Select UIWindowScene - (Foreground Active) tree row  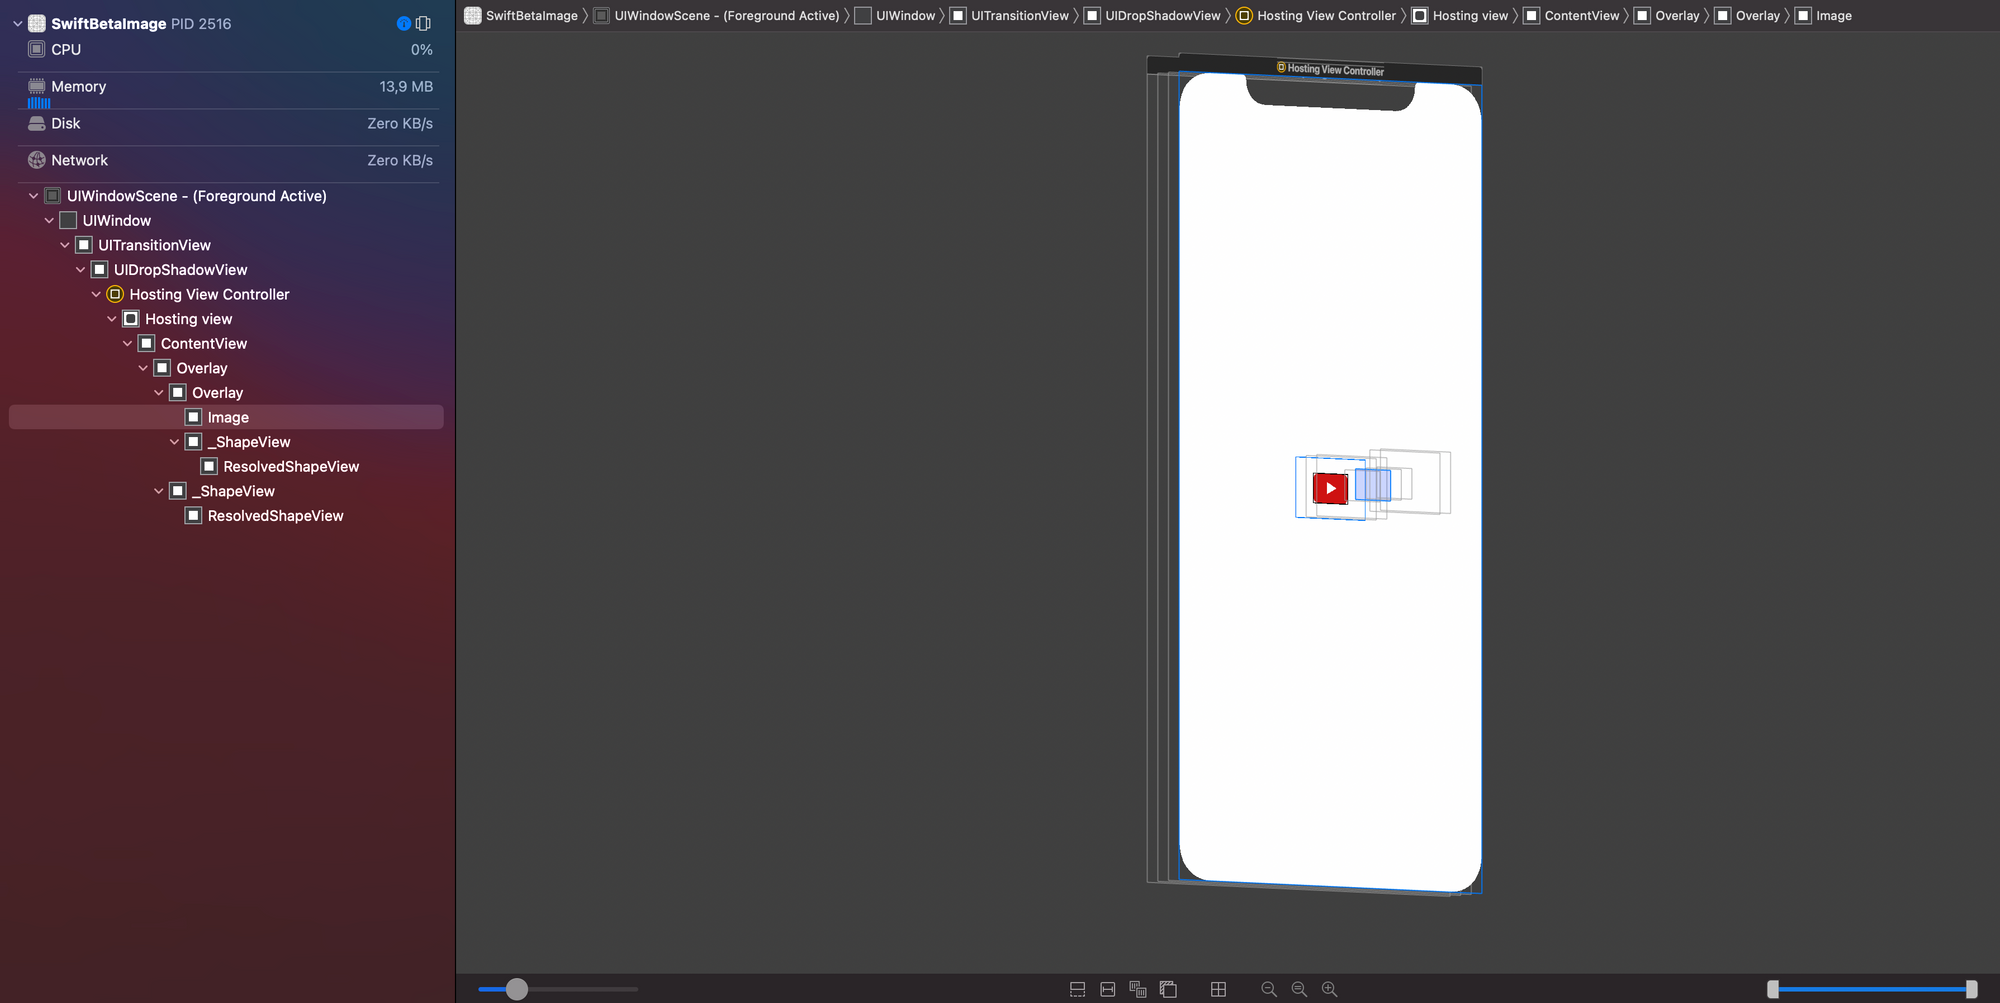tap(226, 196)
